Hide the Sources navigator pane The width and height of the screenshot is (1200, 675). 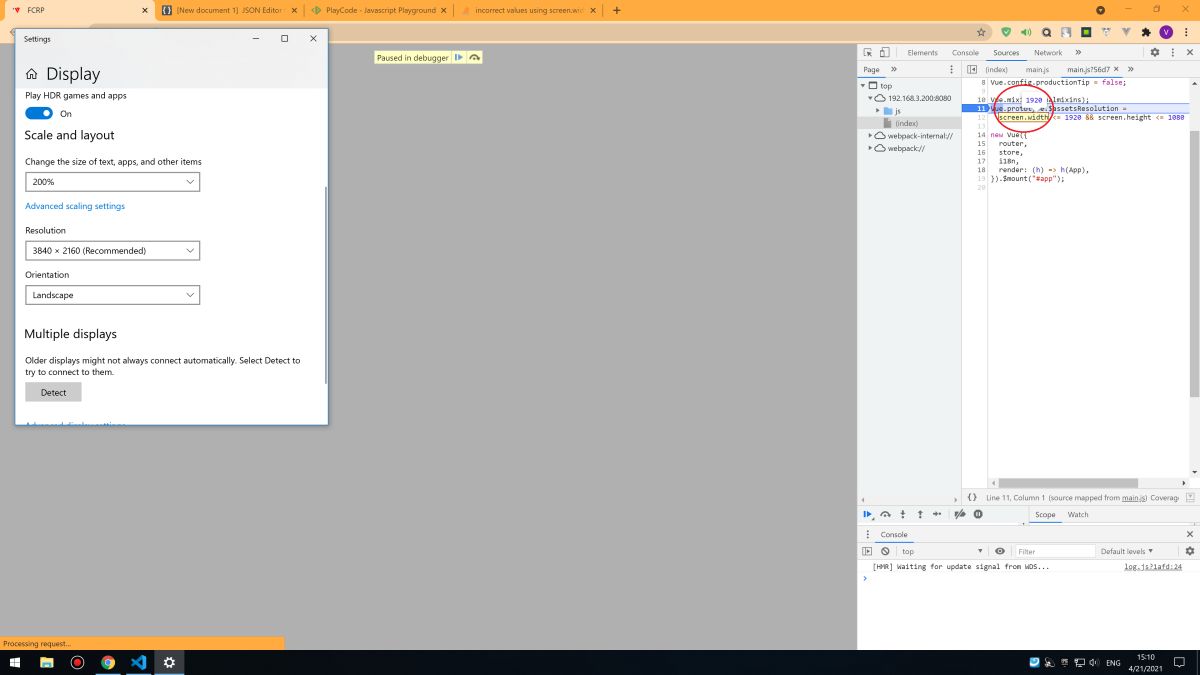[972, 69]
